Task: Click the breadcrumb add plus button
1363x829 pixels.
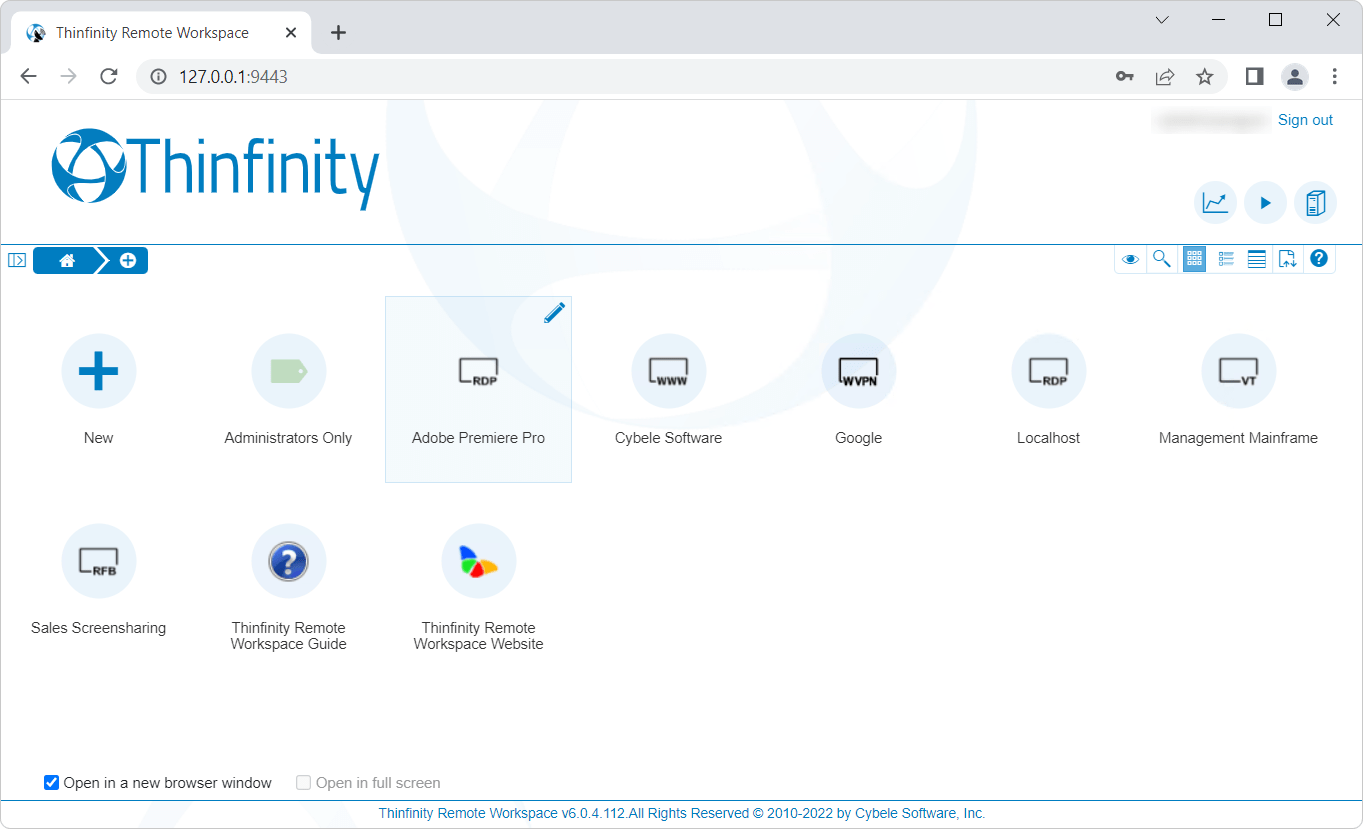Action: click(x=128, y=260)
